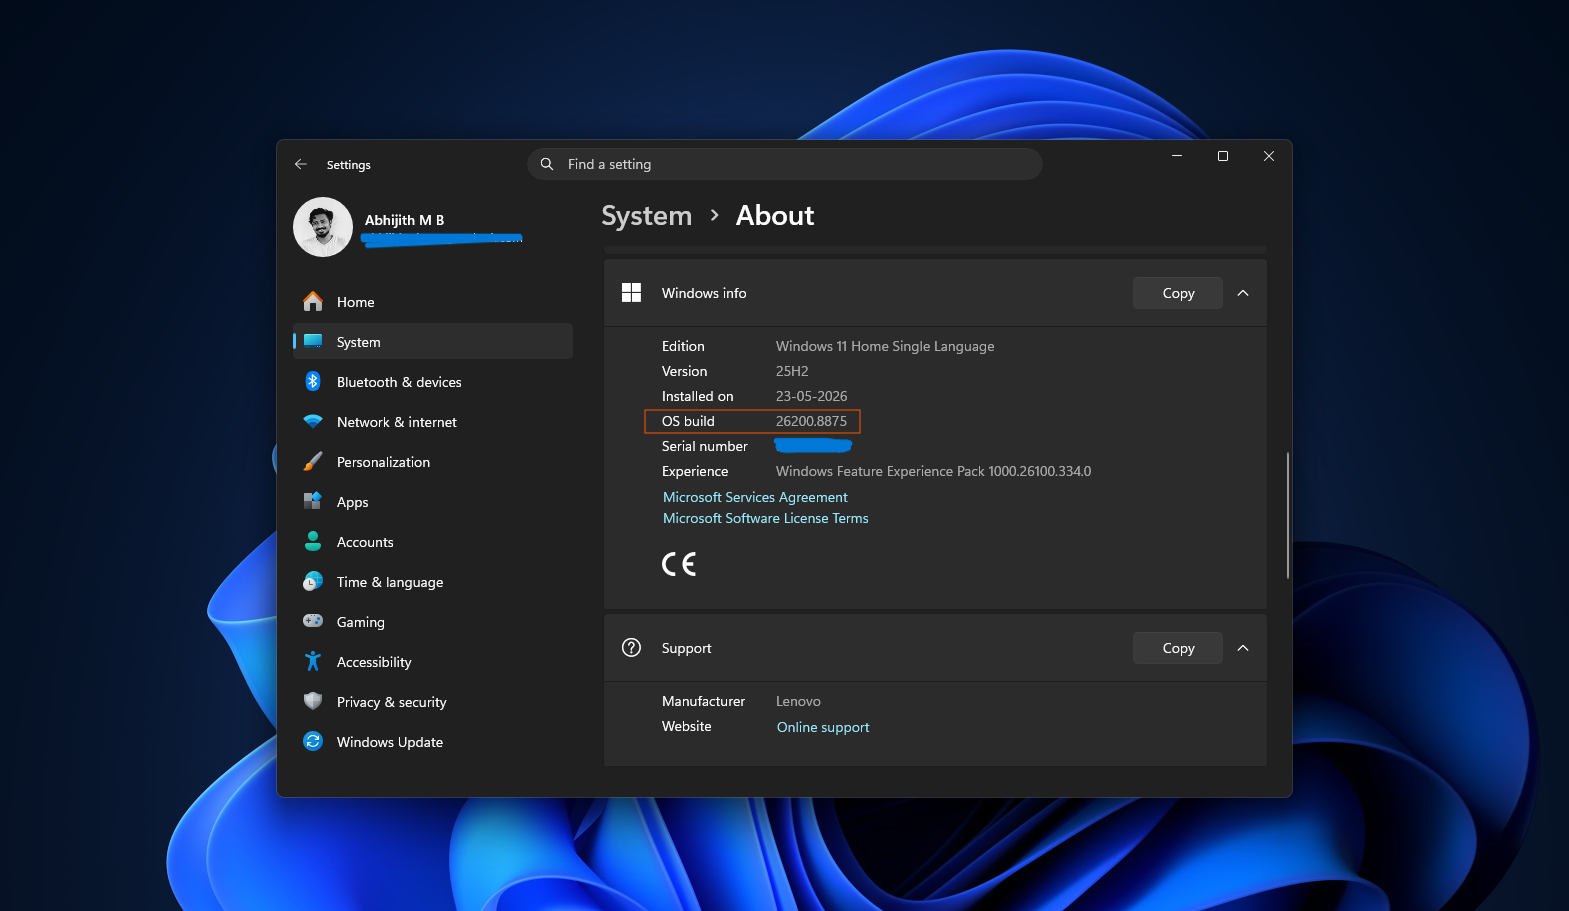Click the Bluetooth icon in sidebar
The image size is (1569, 911).
tap(313, 381)
